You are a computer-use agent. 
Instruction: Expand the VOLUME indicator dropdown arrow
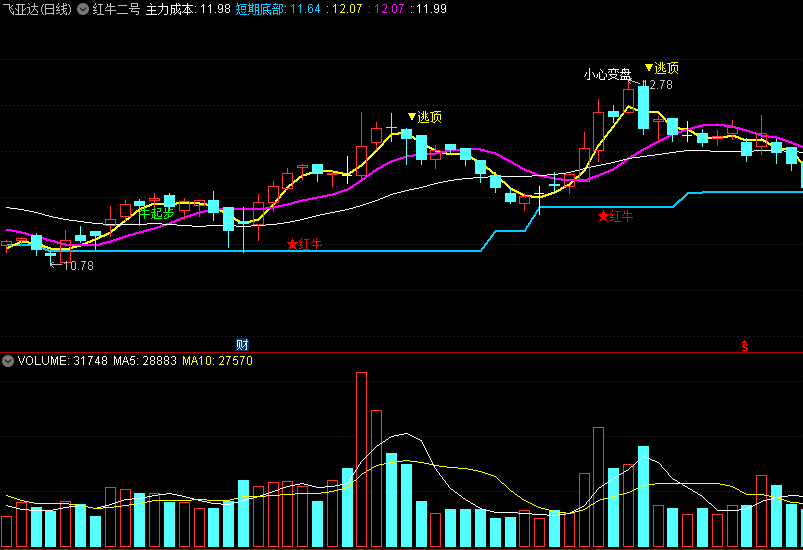[x=8, y=361]
